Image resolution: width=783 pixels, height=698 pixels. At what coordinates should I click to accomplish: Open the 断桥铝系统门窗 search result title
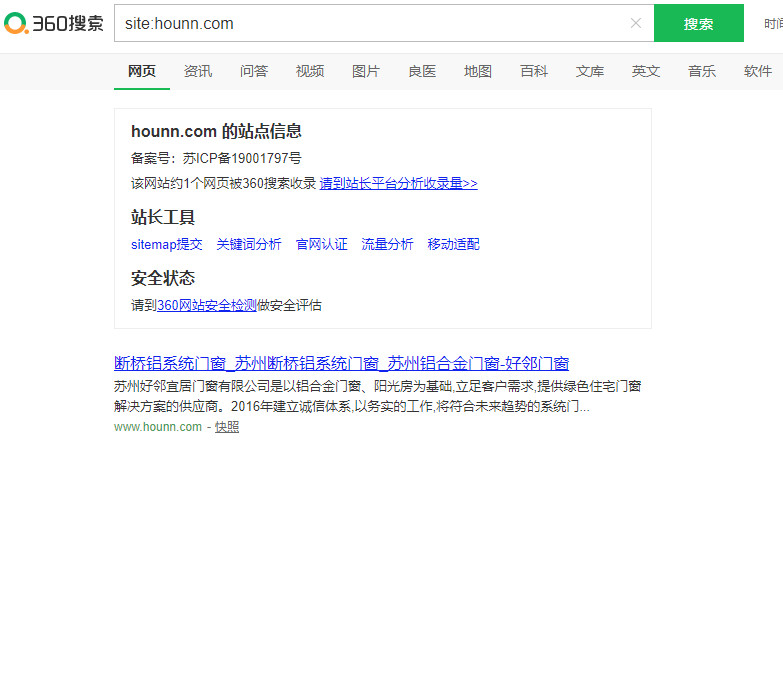pyautogui.click(x=342, y=363)
